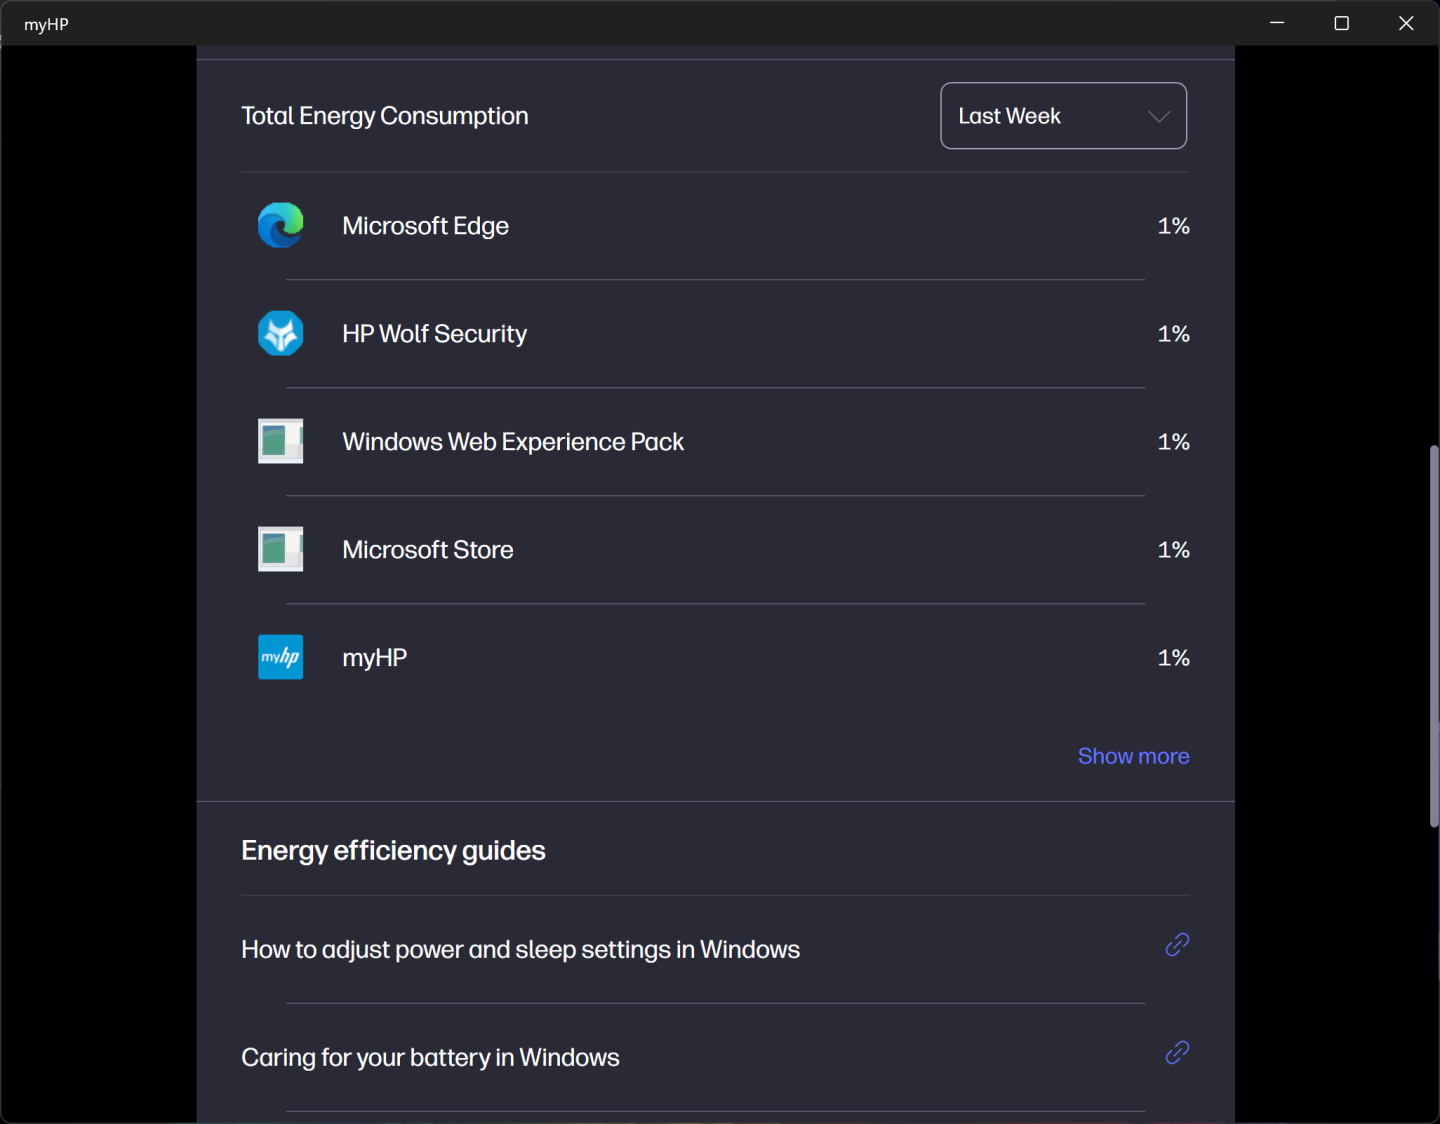
Task: Click the myHP app icon
Action: 281,658
